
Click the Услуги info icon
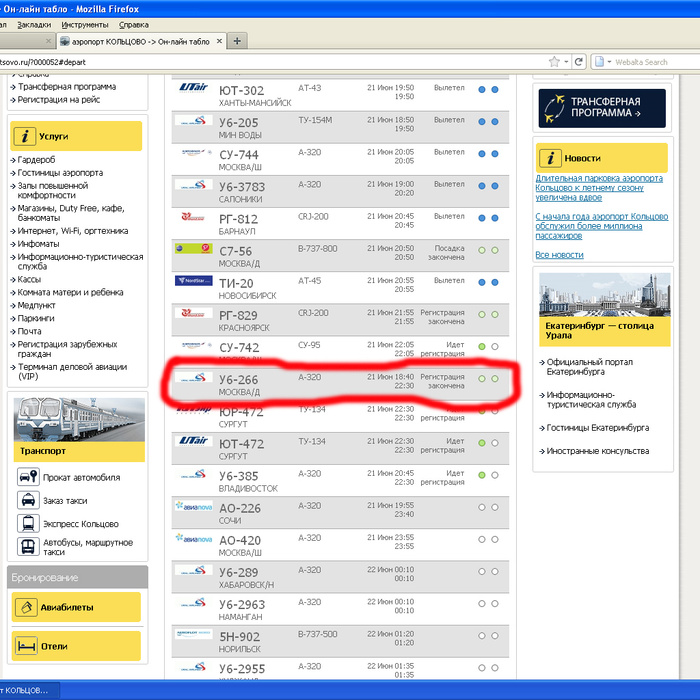pos(27,136)
